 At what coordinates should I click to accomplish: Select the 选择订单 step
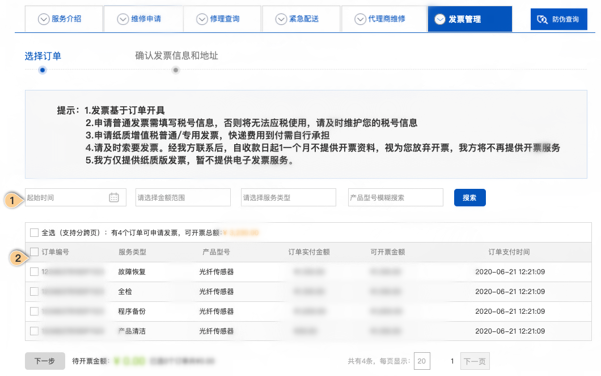43,56
